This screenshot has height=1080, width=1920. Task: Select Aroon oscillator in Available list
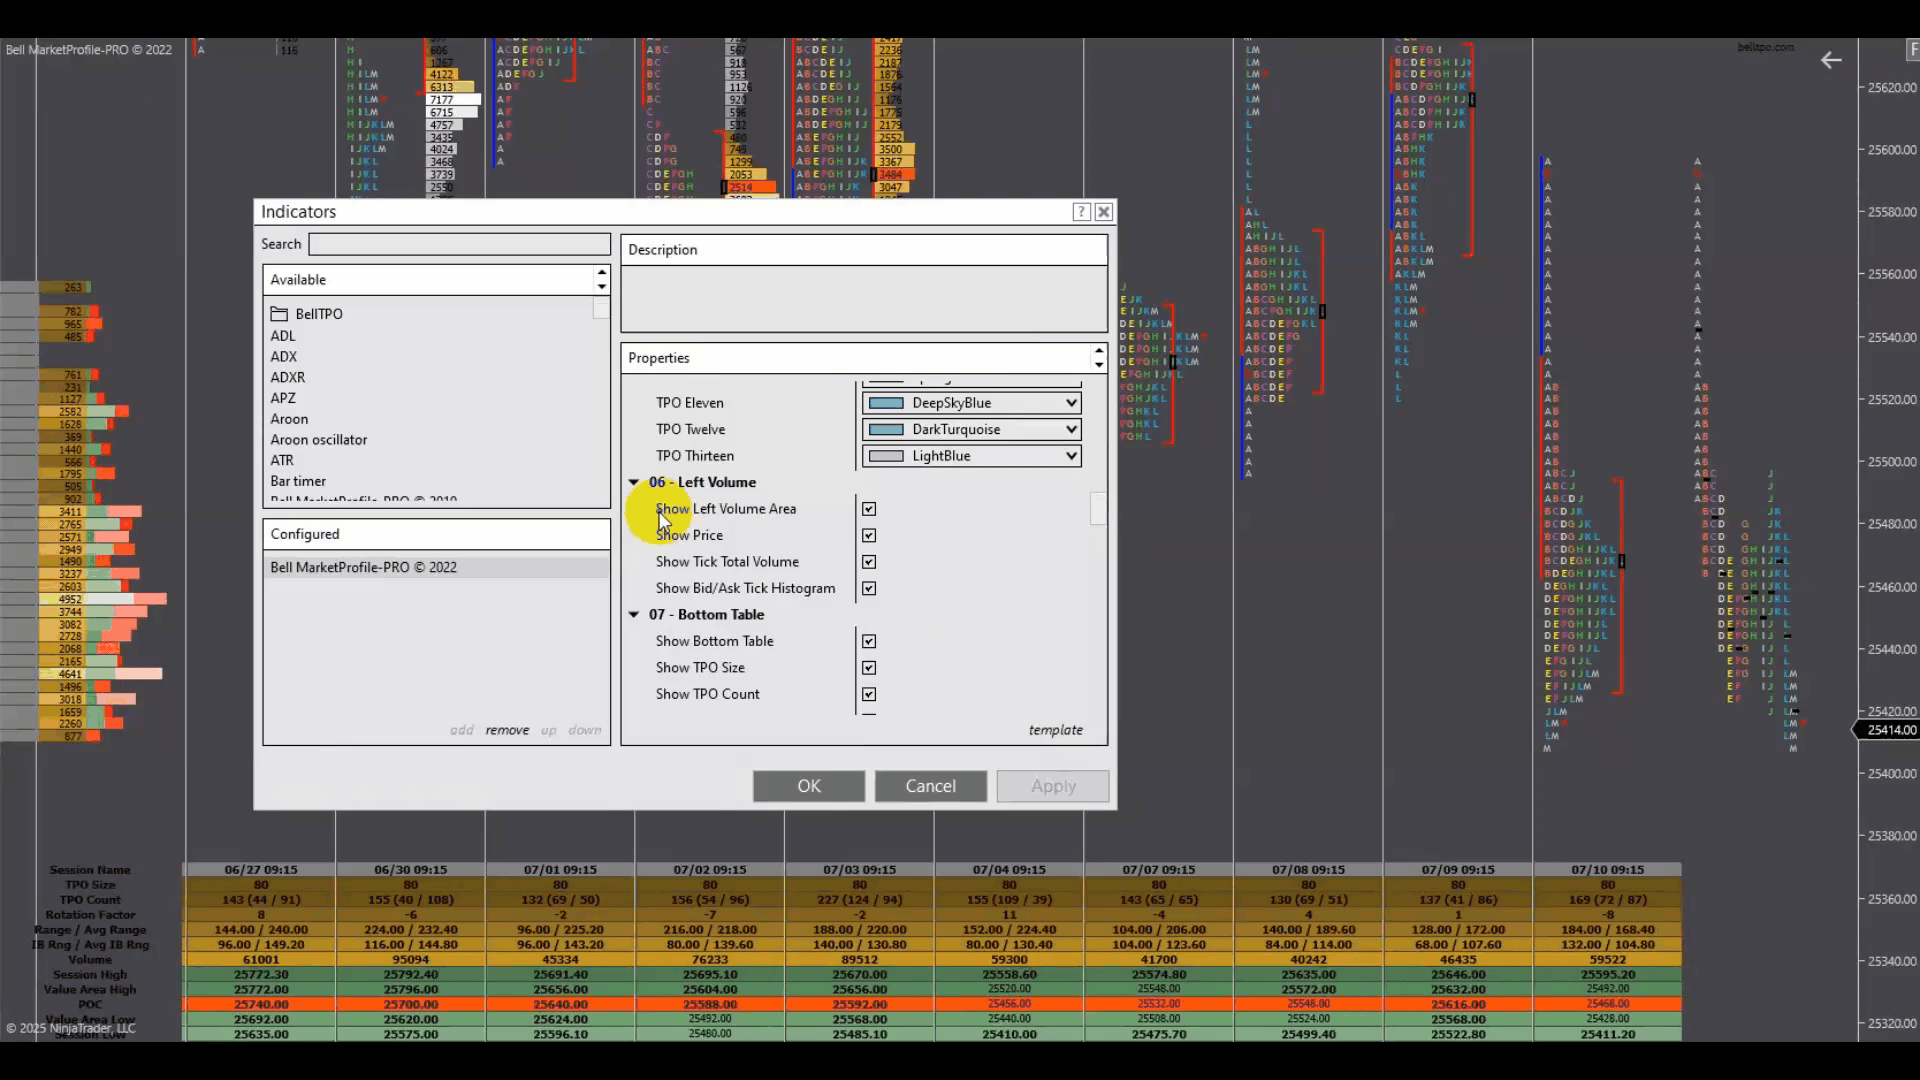click(x=319, y=440)
